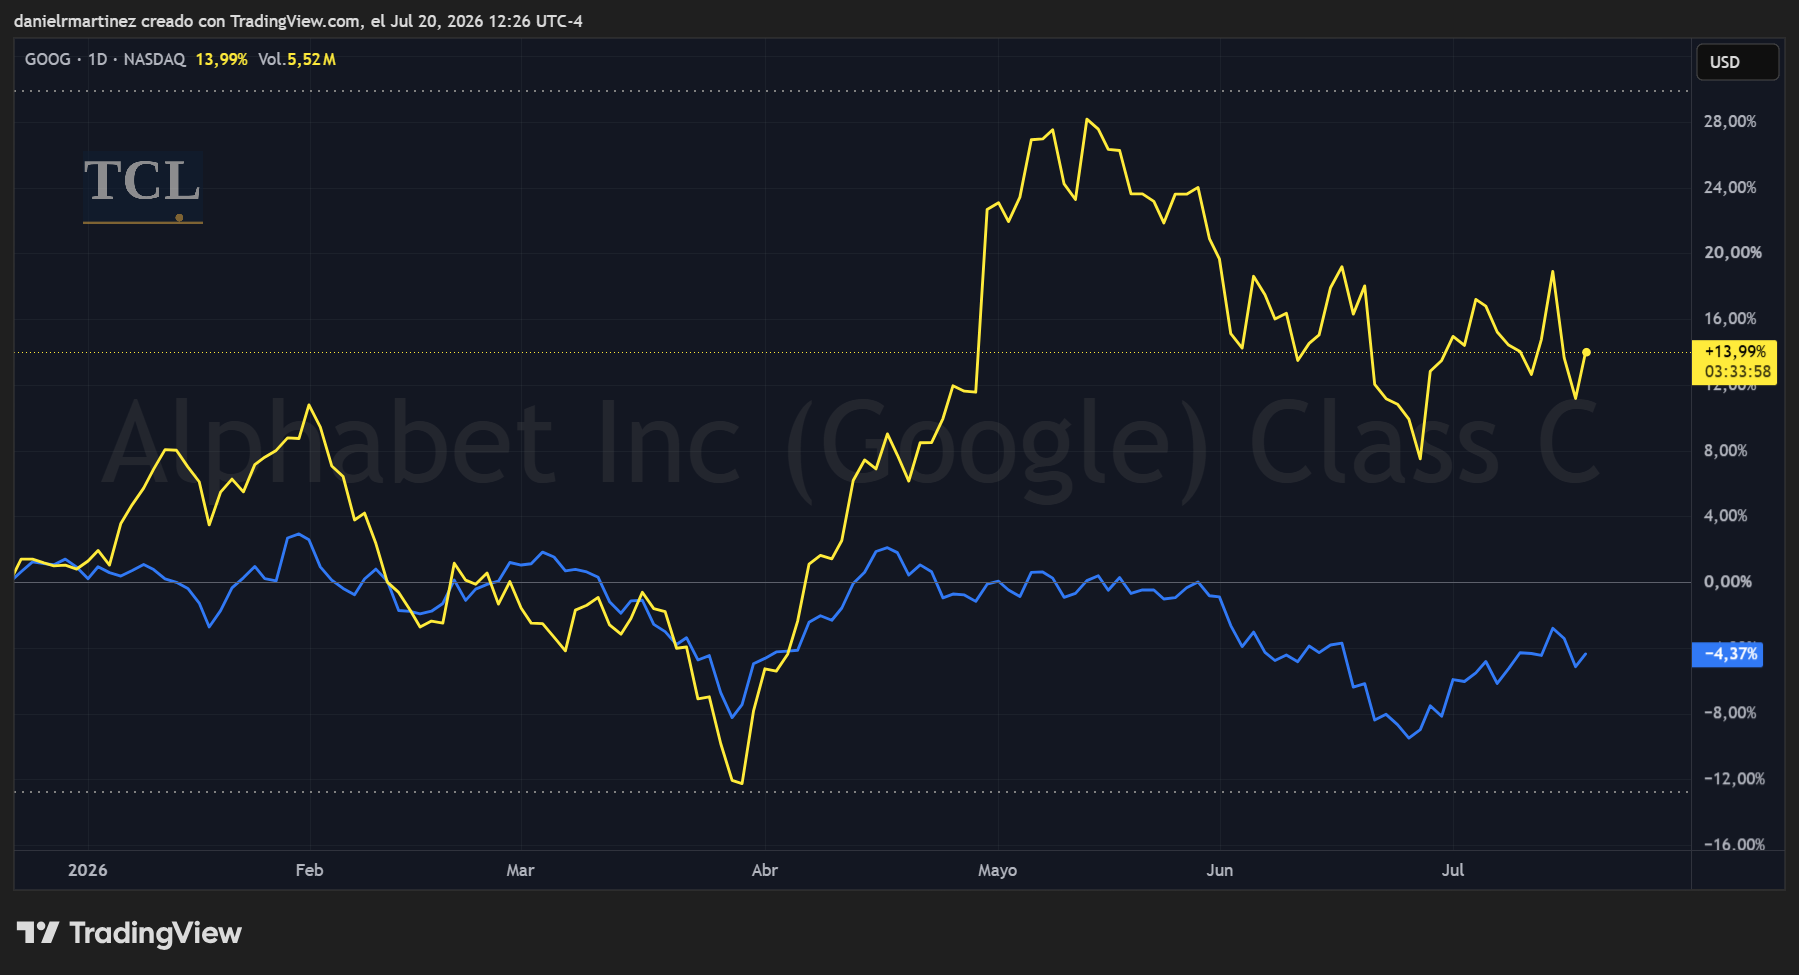Click the 24,00% scale label
Screen dimensions: 1799x975
[x=1730, y=187]
